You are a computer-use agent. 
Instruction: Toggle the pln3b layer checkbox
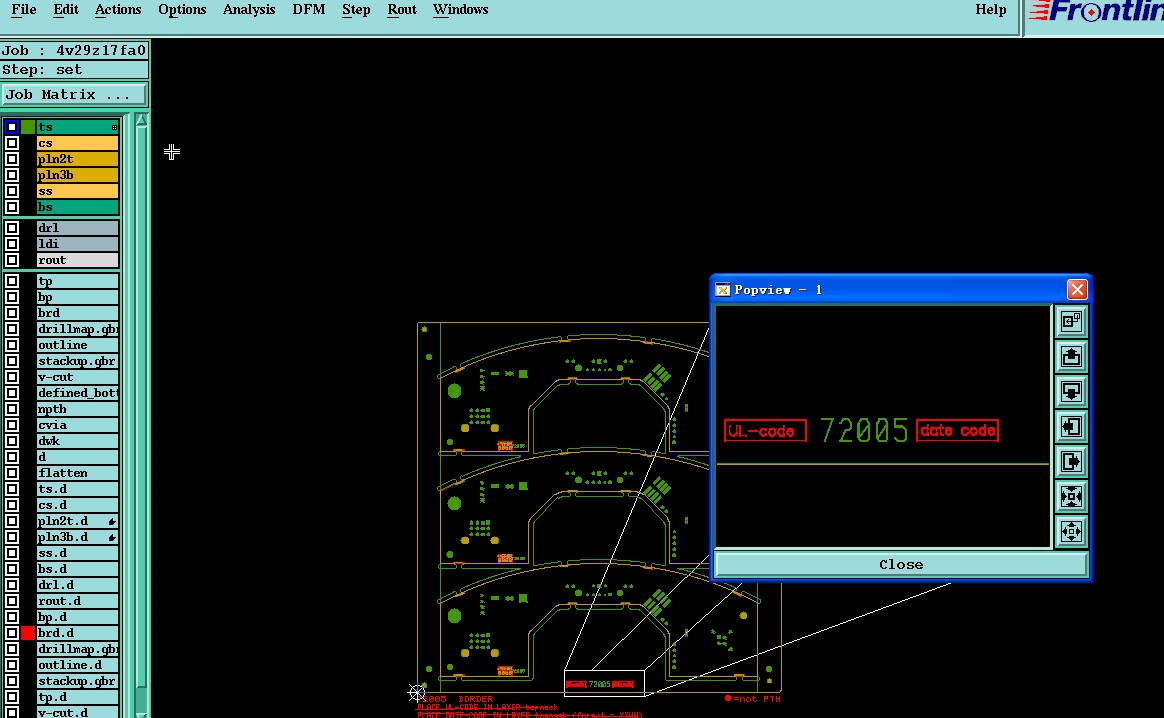click(12, 175)
